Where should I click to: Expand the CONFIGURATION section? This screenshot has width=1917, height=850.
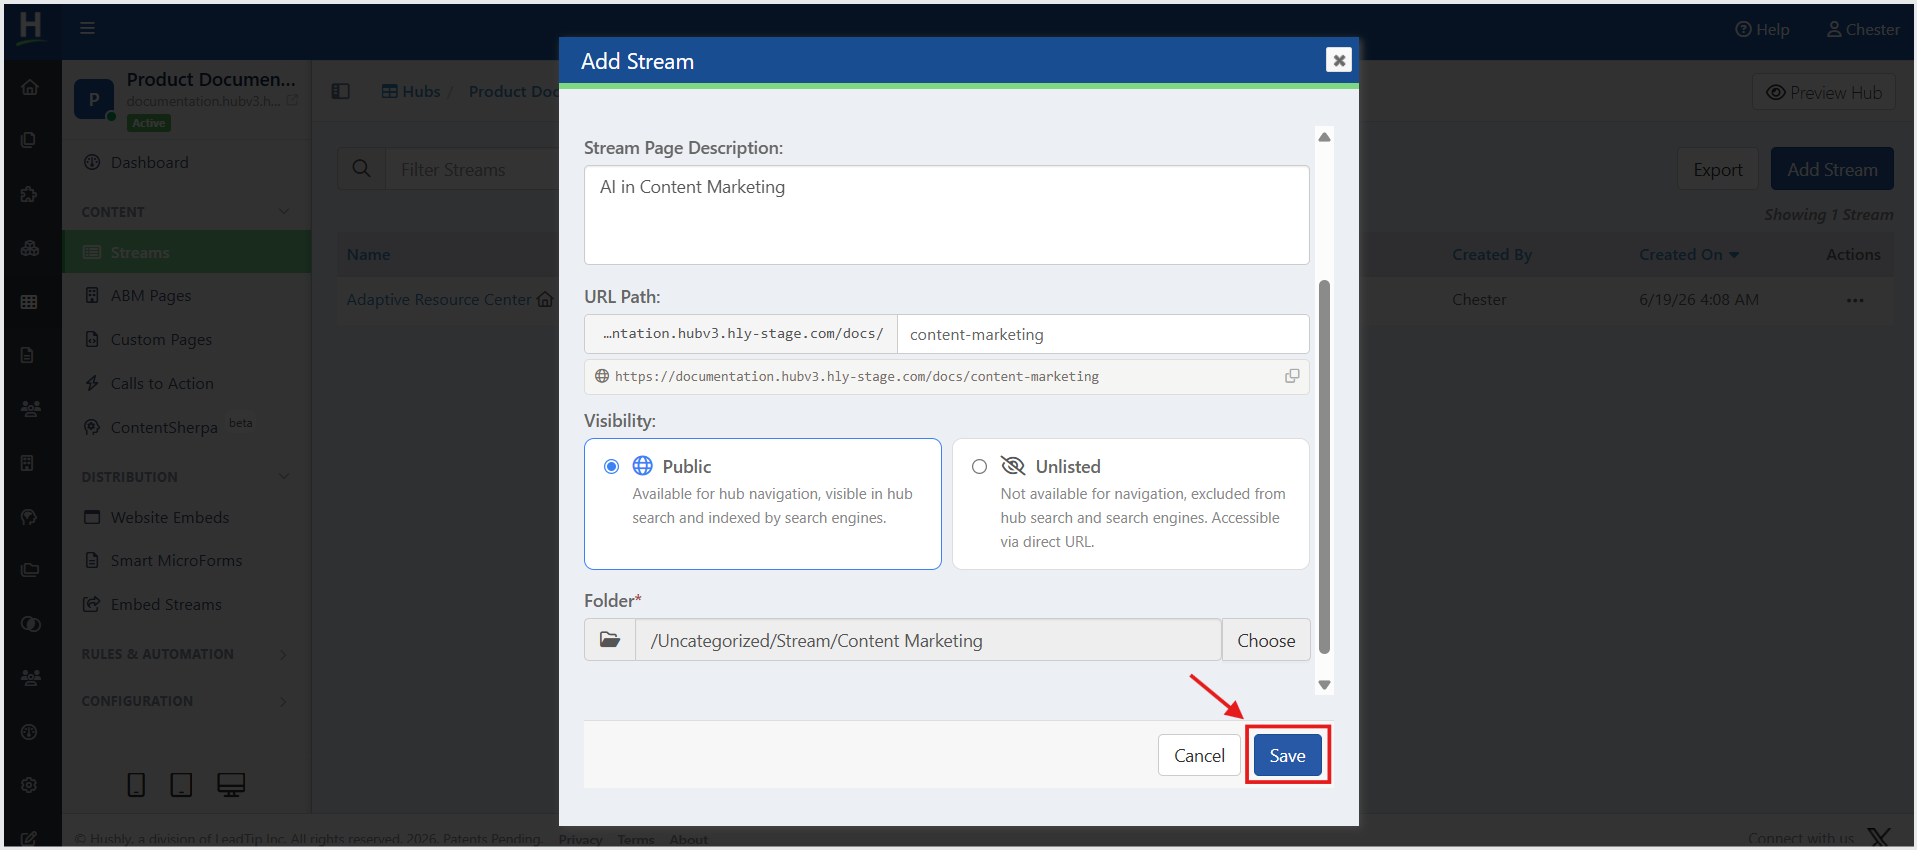[186, 701]
